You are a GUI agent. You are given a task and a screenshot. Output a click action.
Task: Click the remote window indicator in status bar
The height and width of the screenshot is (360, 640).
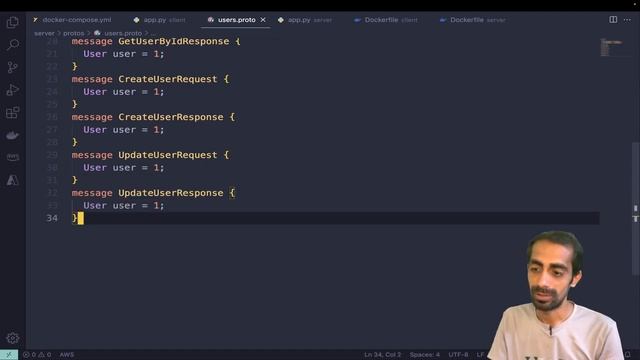click(9, 355)
